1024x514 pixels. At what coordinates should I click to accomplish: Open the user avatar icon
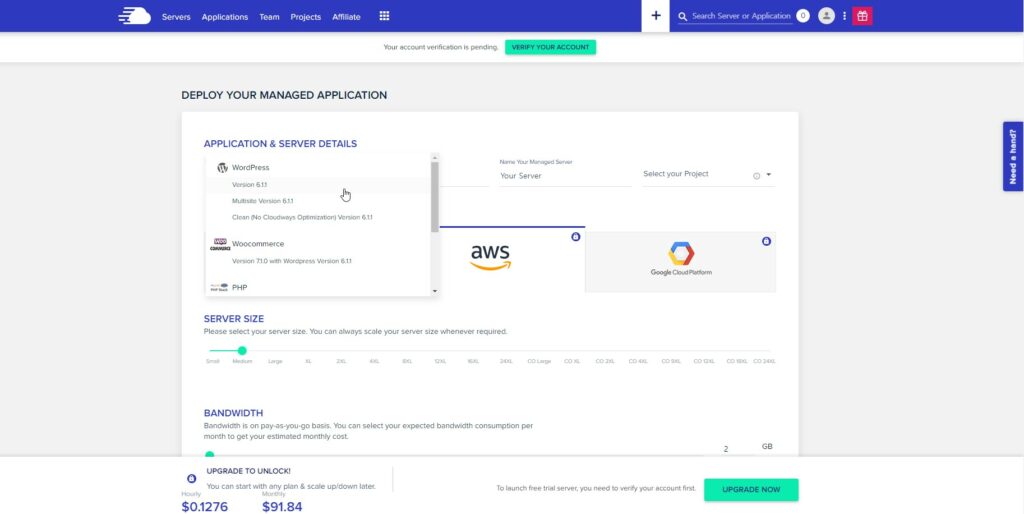click(826, 16)
